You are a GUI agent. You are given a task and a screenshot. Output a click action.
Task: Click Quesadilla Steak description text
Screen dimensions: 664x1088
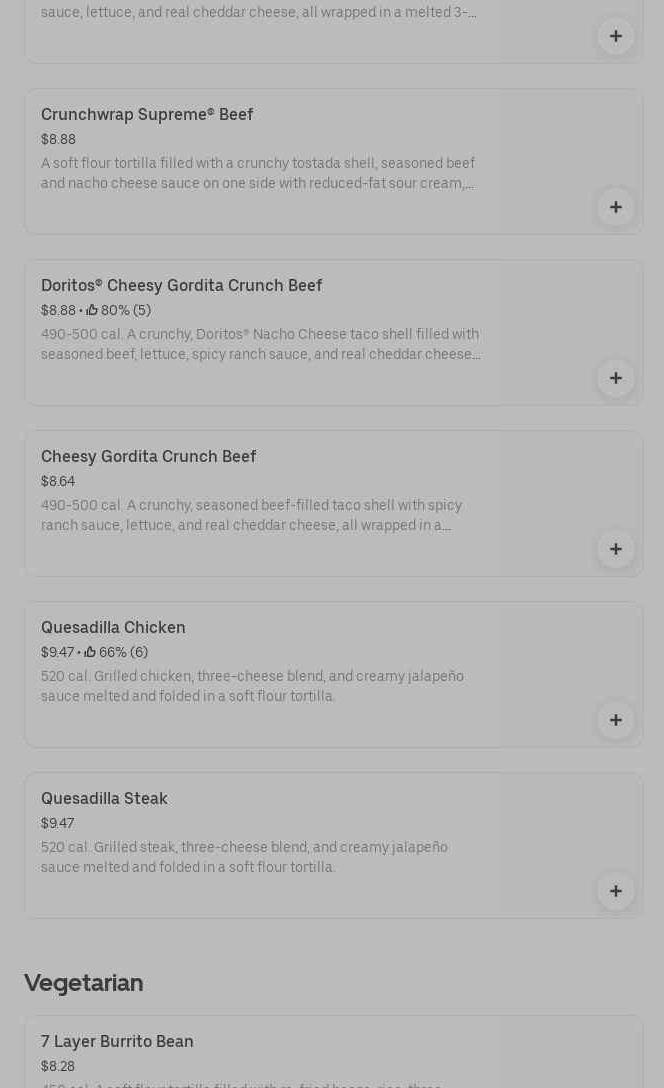point(244,857)
